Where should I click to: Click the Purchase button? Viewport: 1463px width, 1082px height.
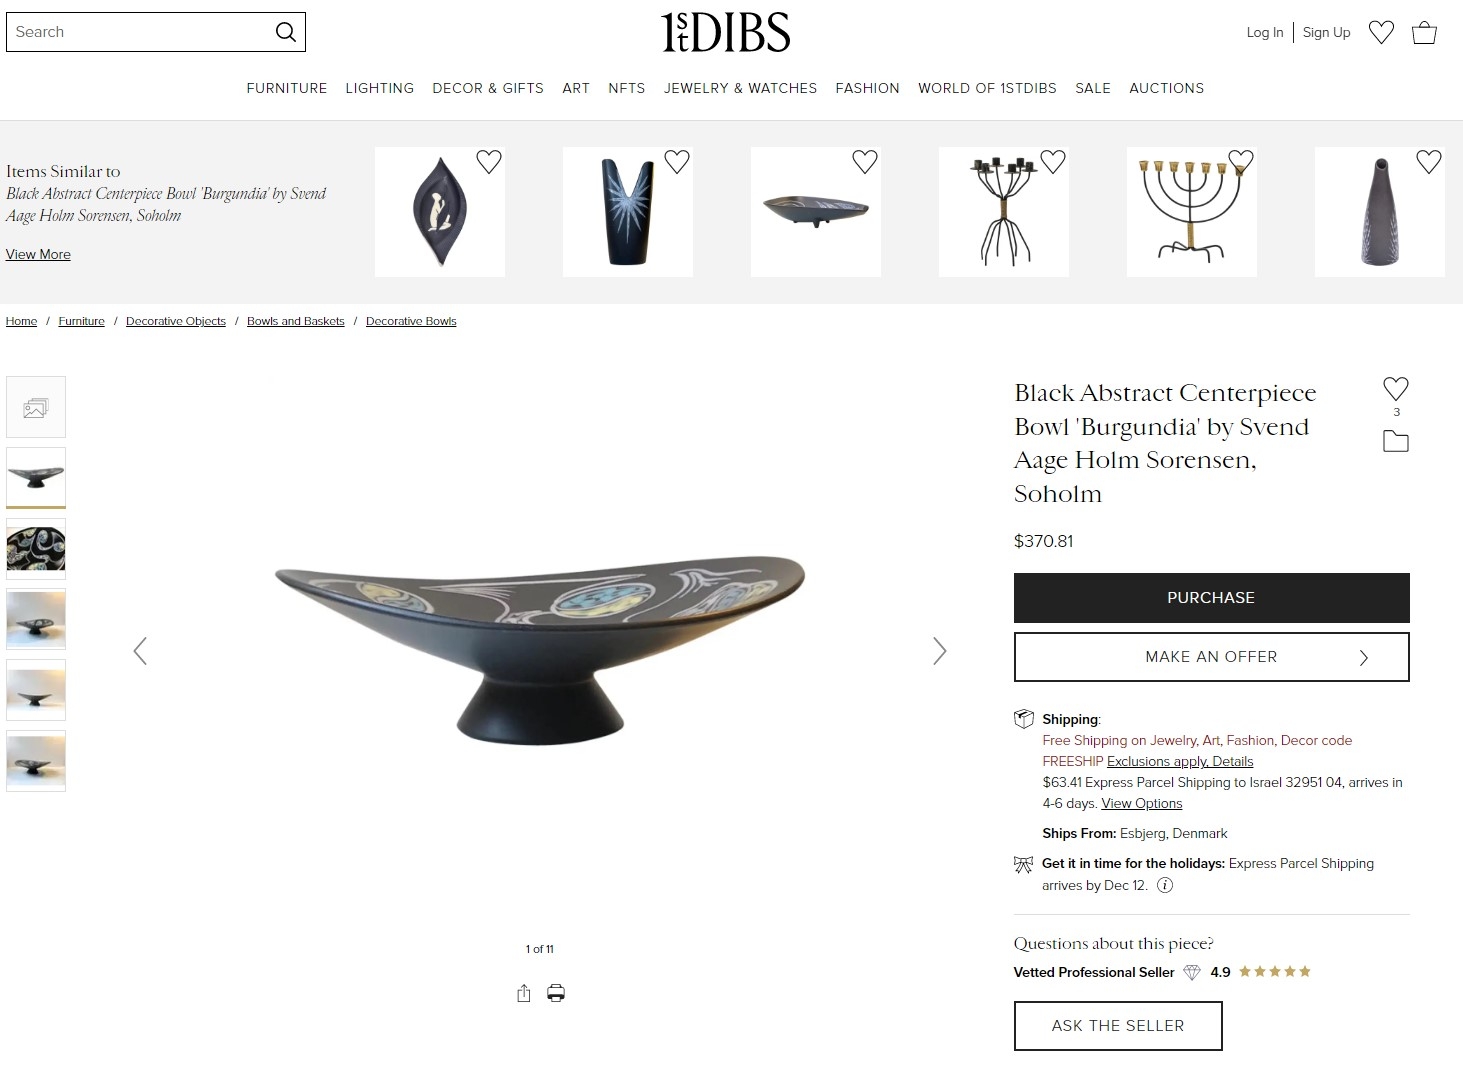pyautogui.click(x=1211, y=598)
